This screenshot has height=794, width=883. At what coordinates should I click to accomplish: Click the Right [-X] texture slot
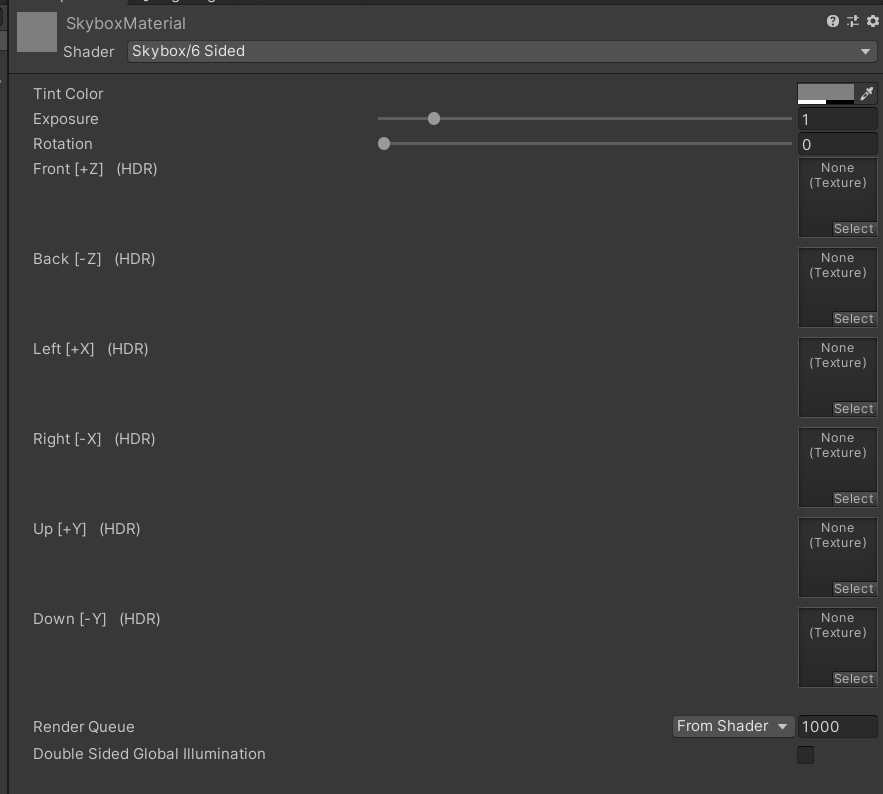837,468
